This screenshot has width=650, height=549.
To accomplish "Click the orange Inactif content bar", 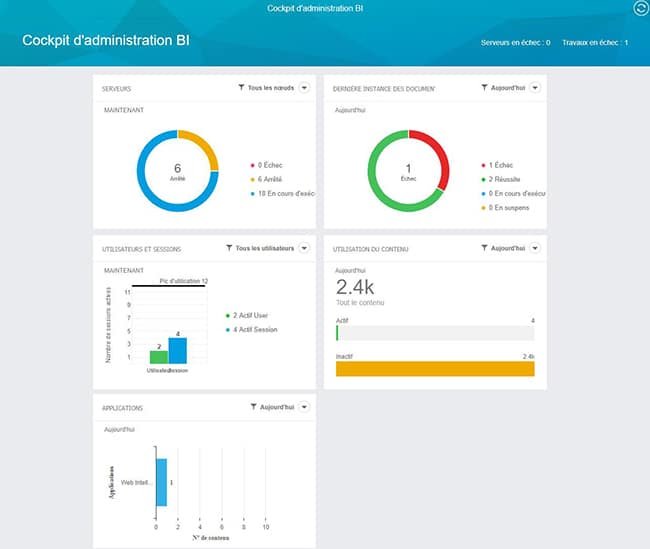I will (x=435, y=369).
